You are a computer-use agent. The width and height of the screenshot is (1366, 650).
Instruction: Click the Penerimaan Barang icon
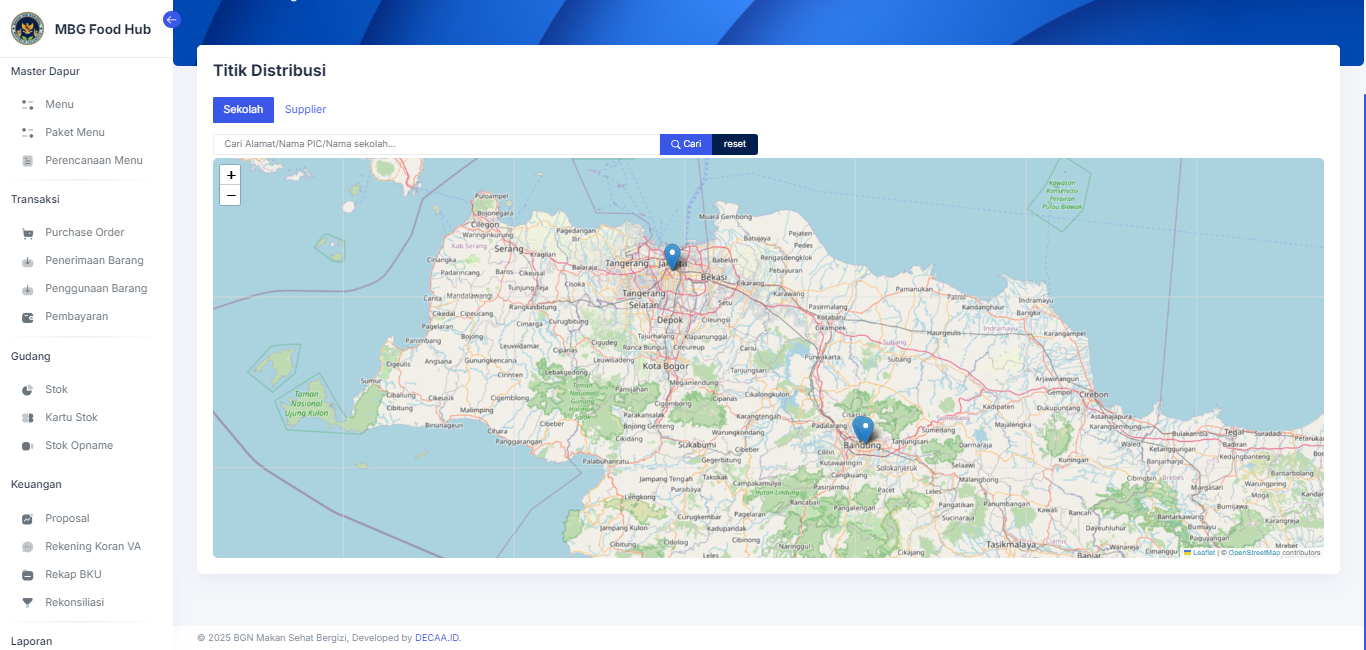tap(27, 260)
